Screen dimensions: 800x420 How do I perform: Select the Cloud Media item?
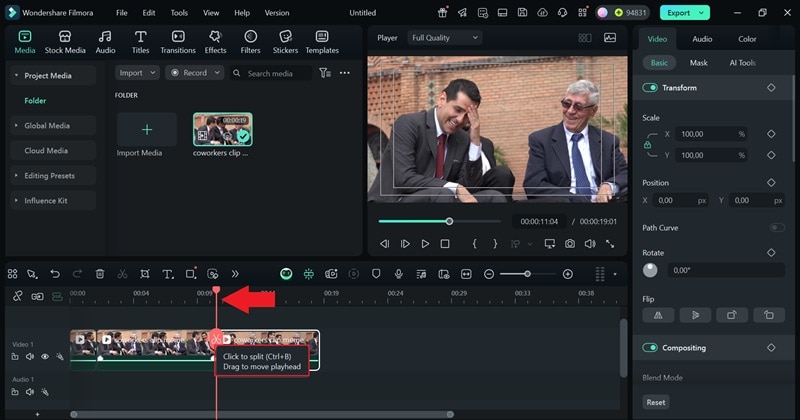[x=53, y=151]
